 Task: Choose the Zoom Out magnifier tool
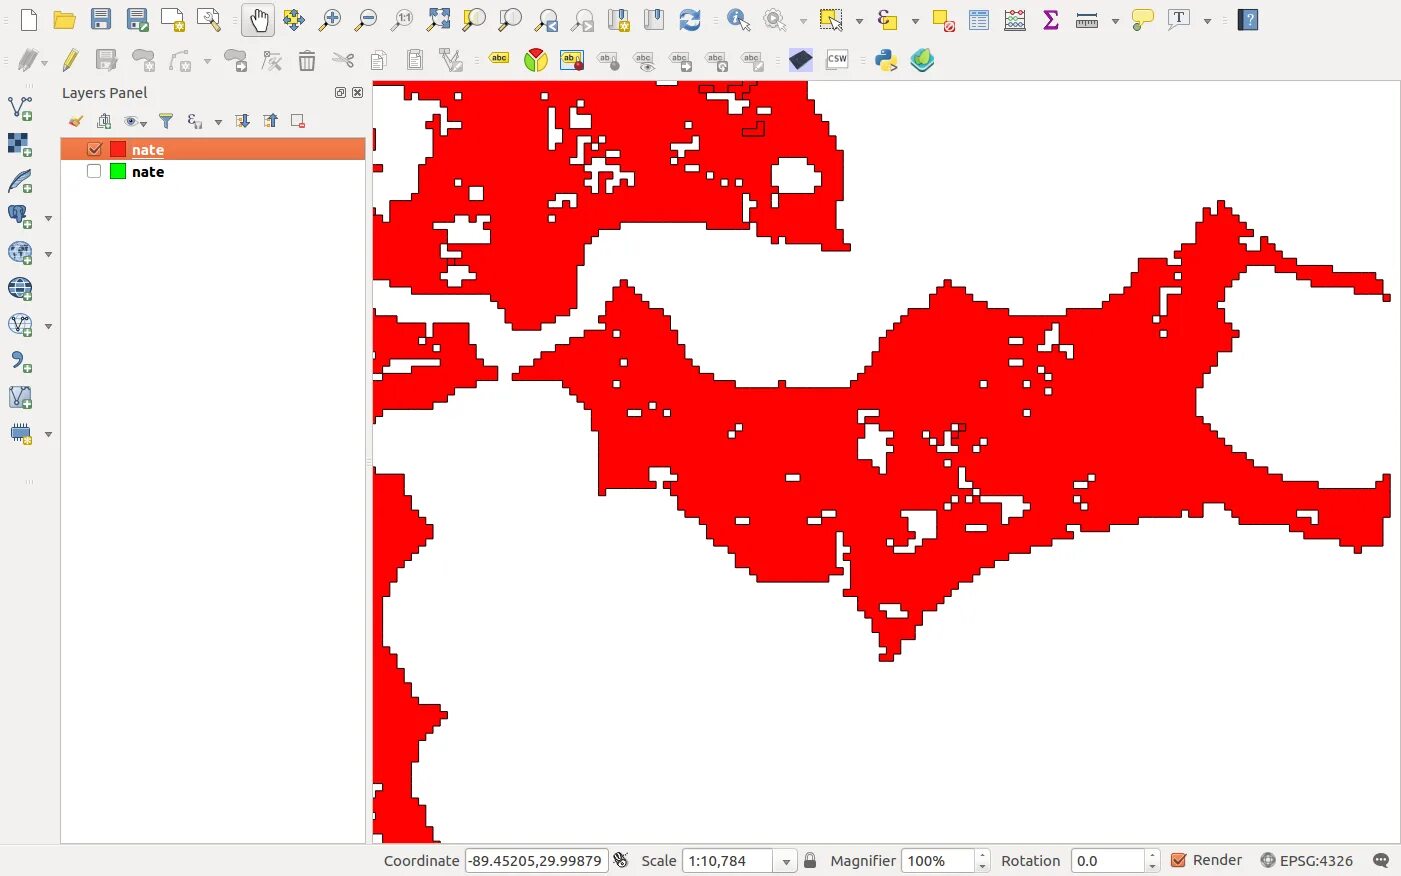point(366,20)
